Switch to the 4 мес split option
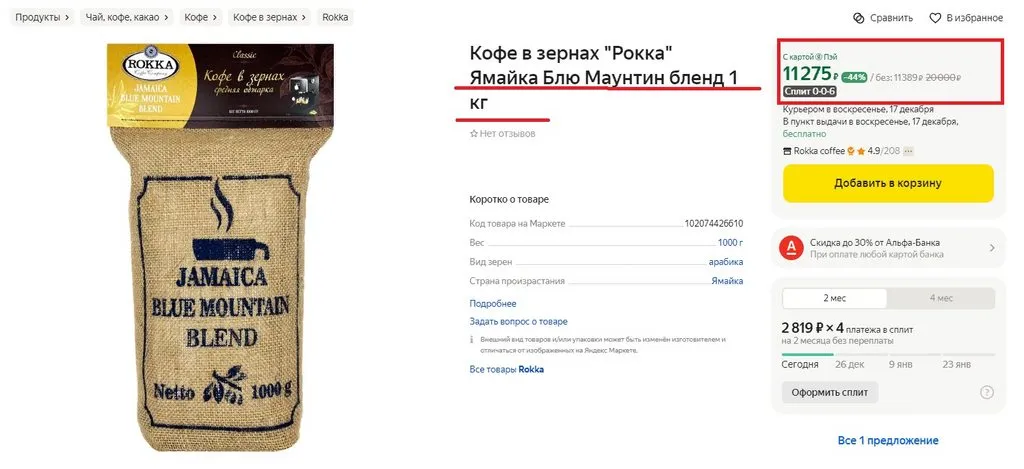 click(x=941, y=298)
